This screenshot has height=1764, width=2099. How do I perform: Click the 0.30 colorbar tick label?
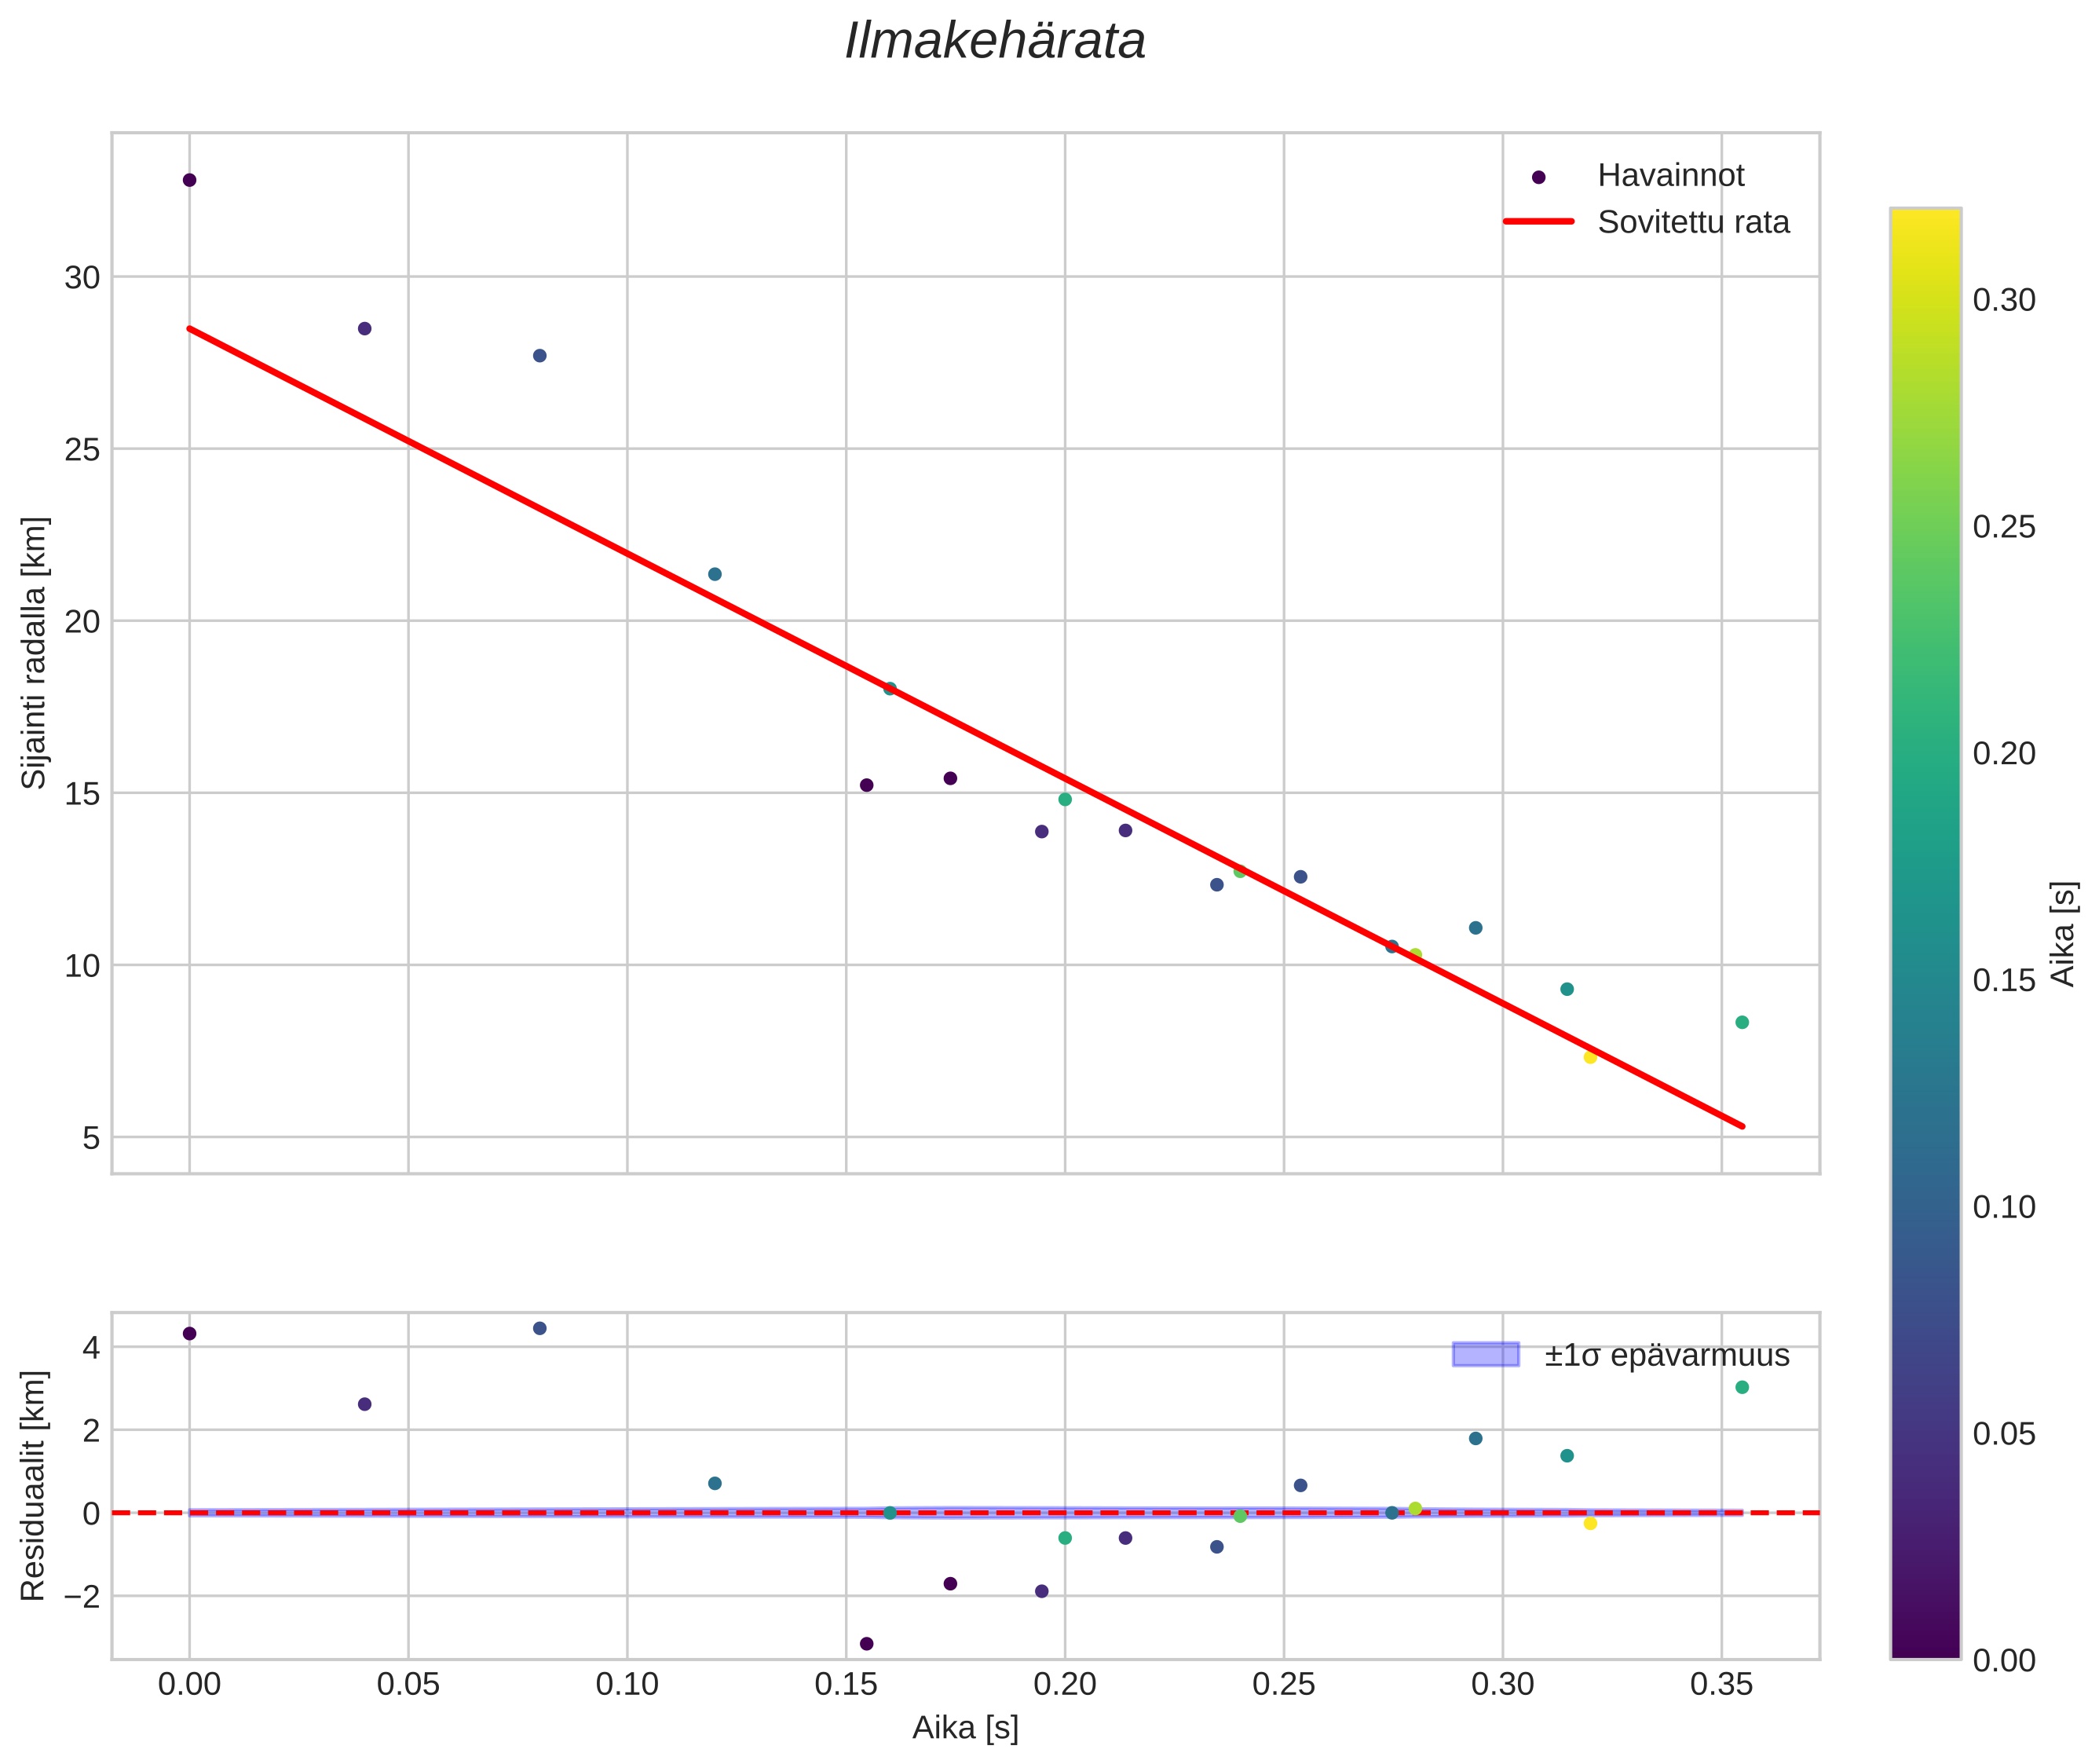coord(2003,300)
